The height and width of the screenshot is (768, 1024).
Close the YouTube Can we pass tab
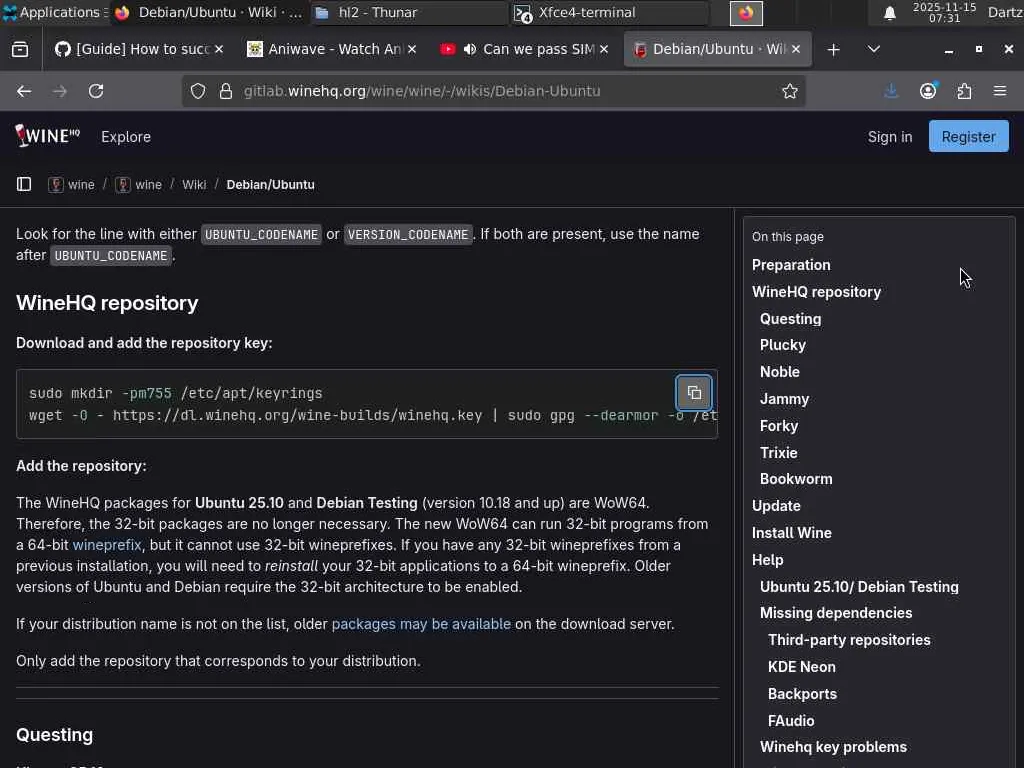pos(604,49)
